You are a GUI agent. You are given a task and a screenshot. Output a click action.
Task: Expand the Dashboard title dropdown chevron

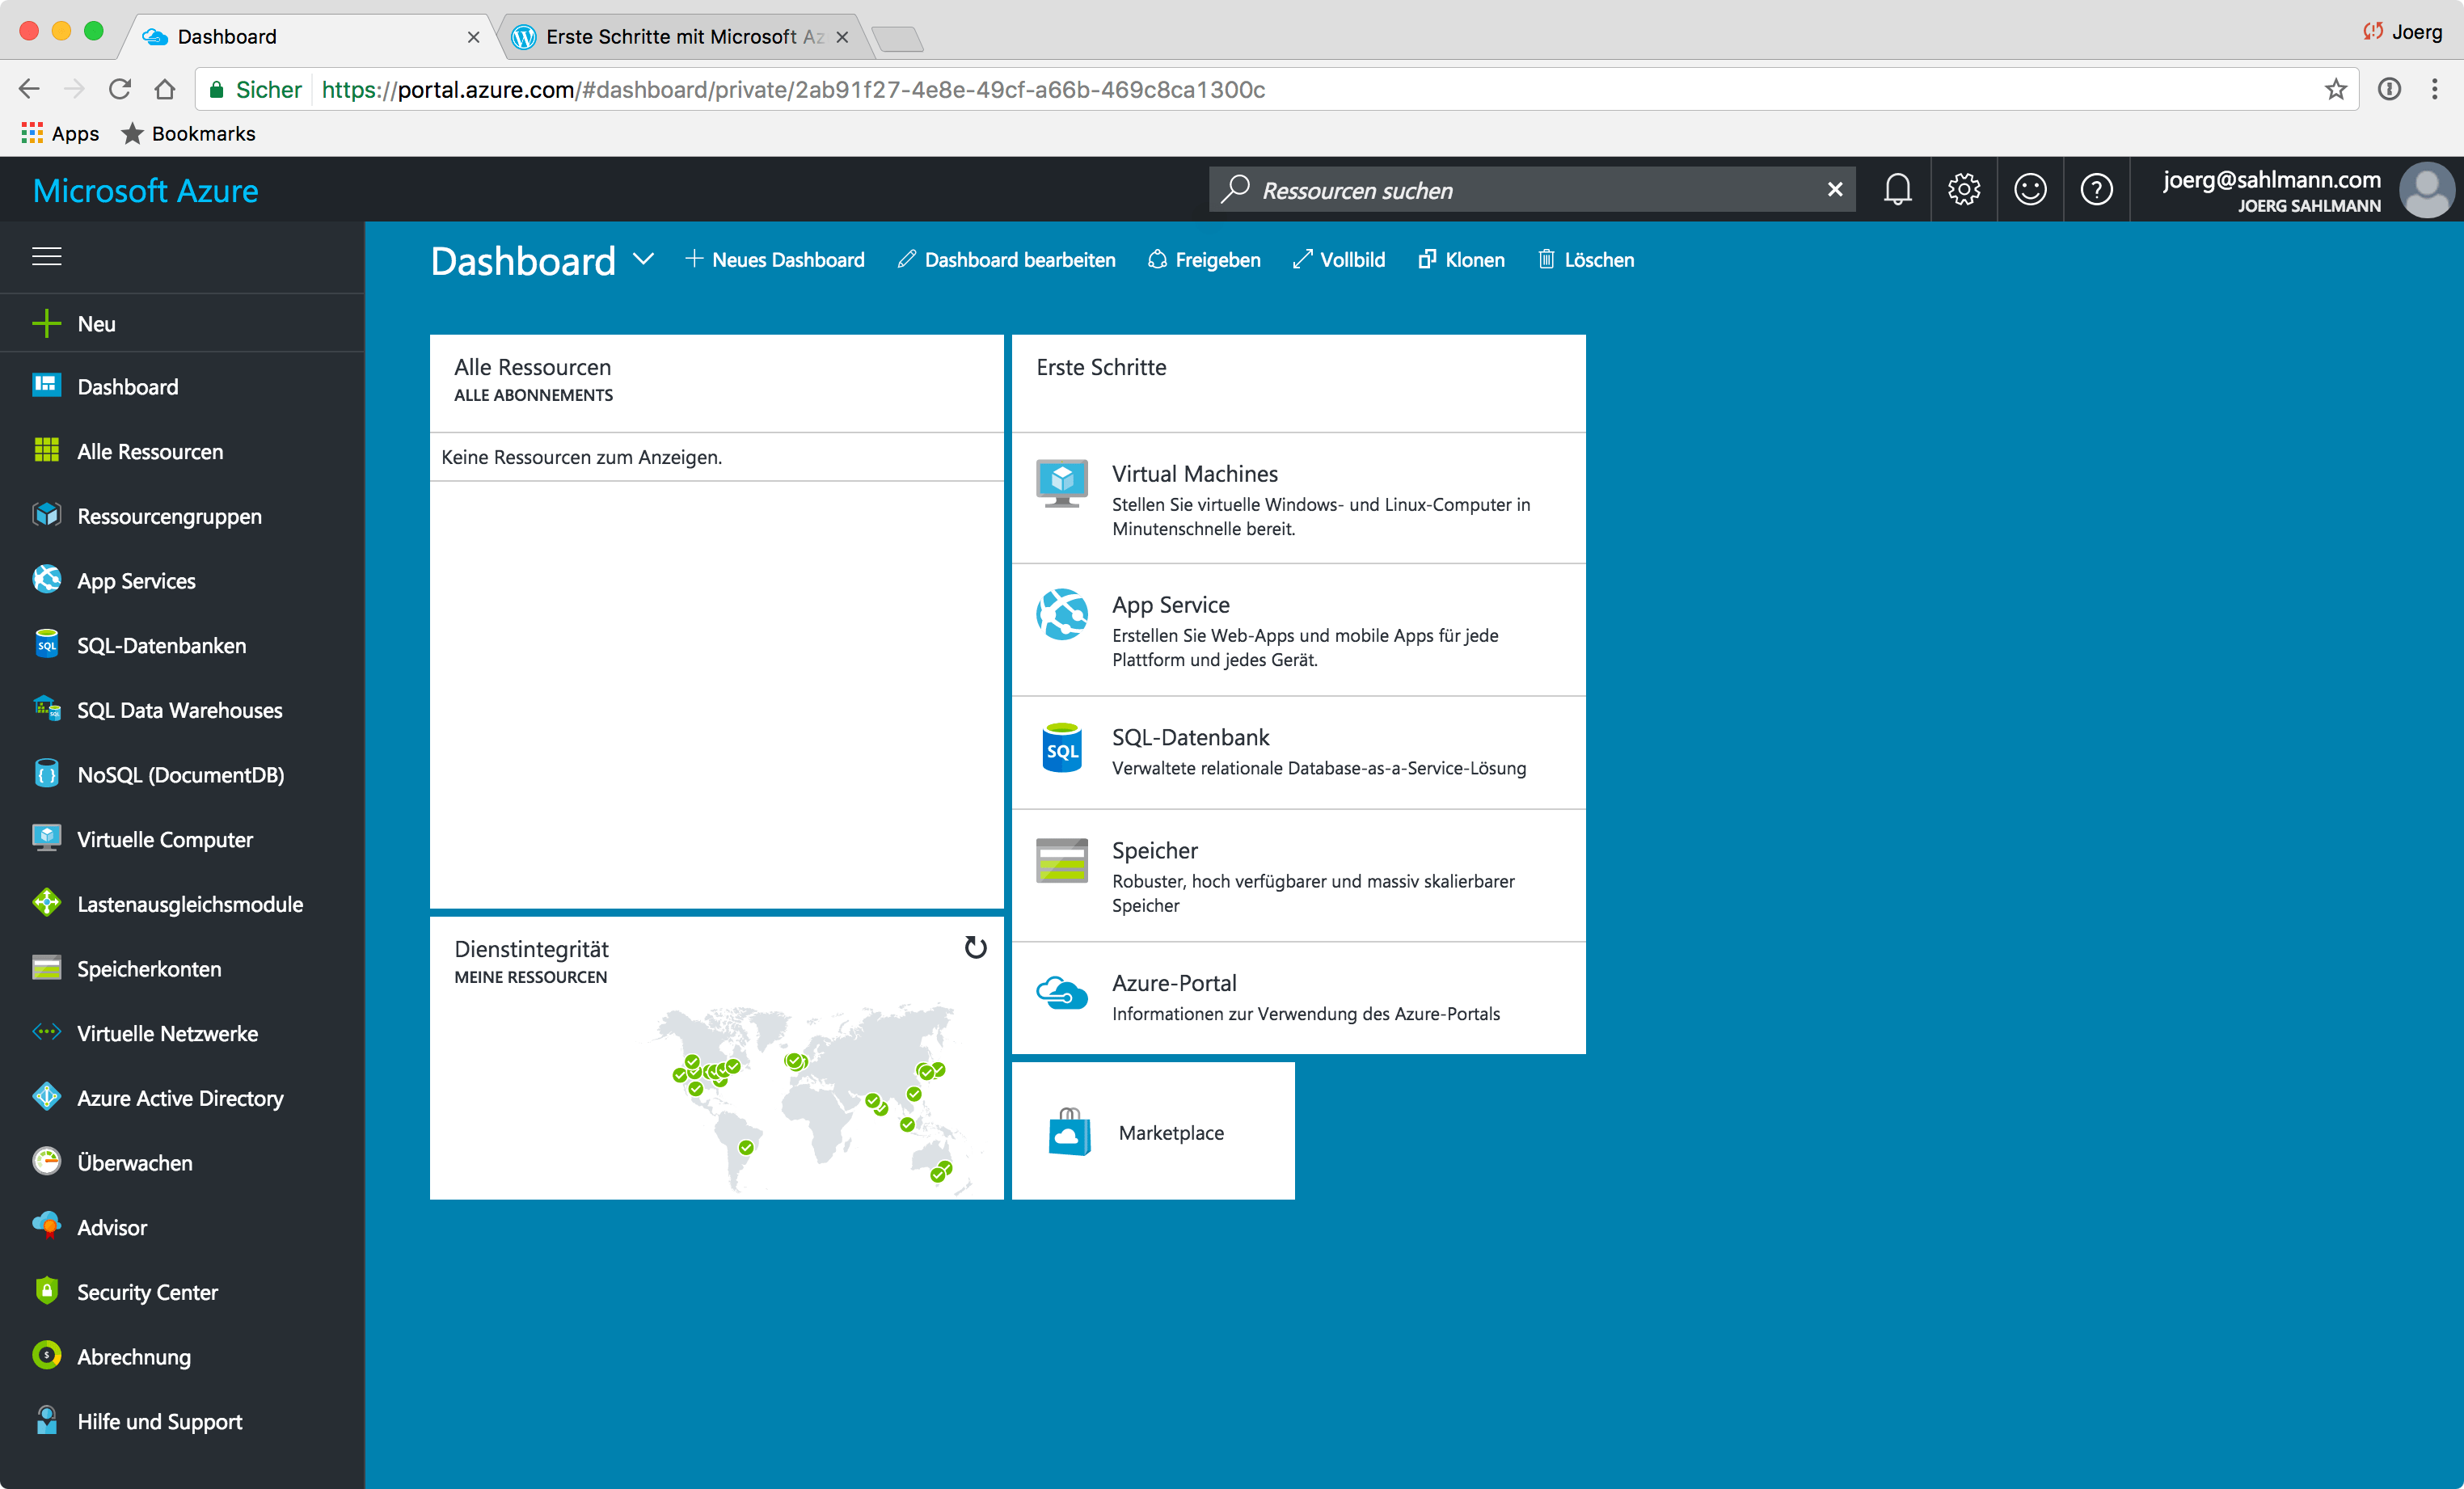click(643, 259)
